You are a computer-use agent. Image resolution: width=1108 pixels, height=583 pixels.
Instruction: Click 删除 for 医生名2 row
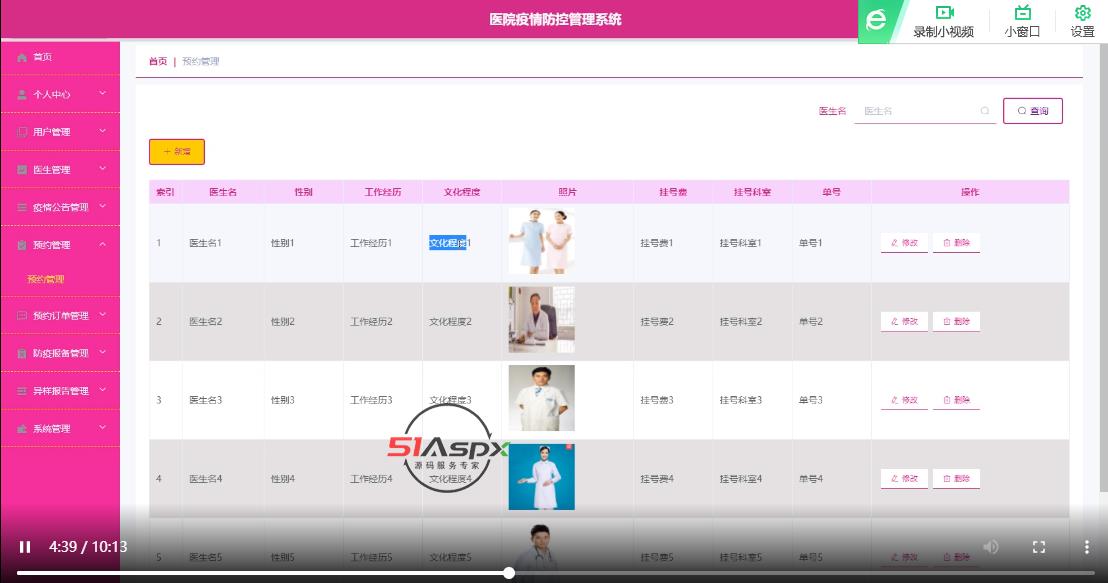[956, 322]
